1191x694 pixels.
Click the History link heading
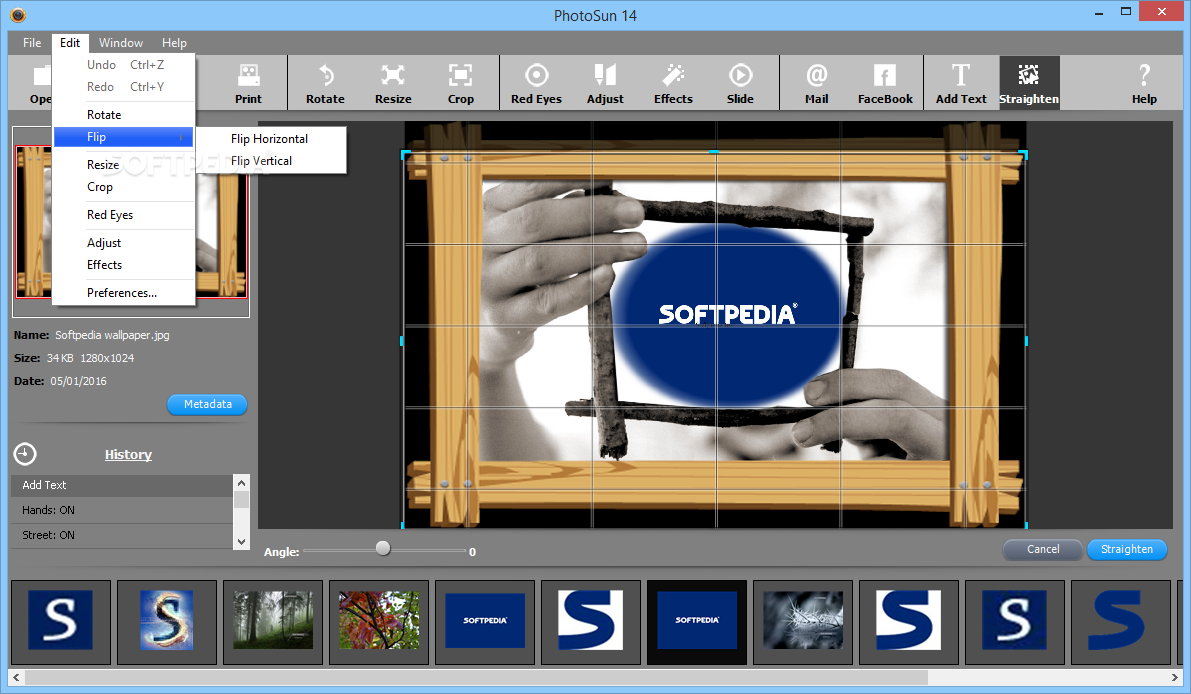[128, 455]
